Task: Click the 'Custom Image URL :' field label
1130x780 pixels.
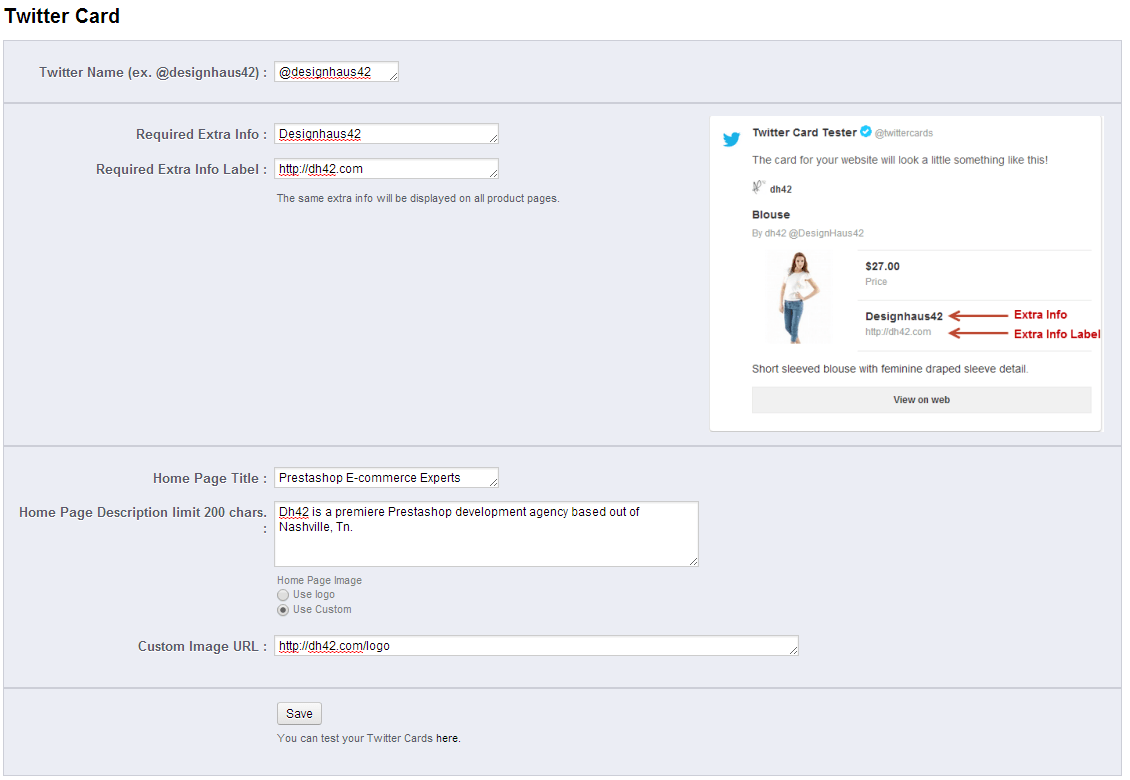Action: tap(203, 647)
